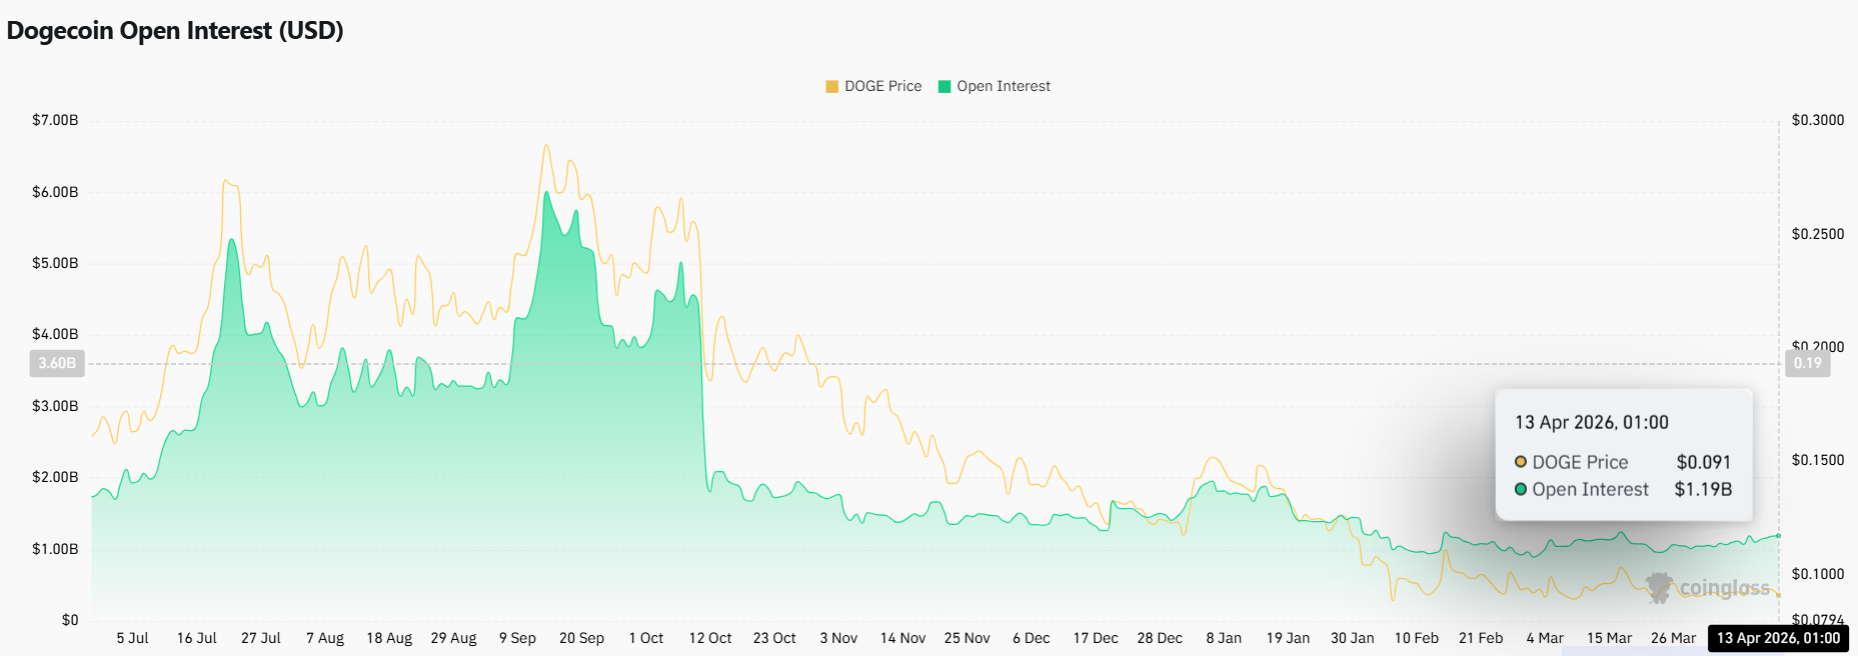Click the yellow endpoint dot on DOGE Price line

coord(1778,595)
